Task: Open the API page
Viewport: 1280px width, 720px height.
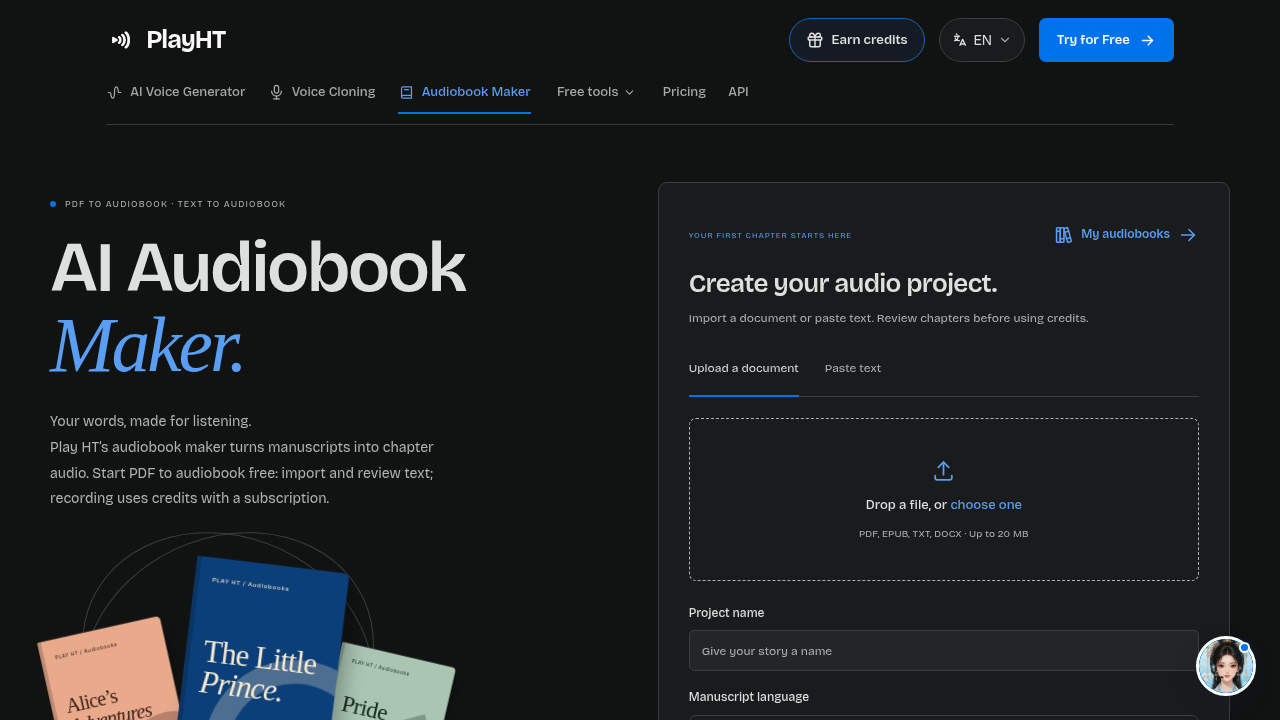Action: coord(738,92)
